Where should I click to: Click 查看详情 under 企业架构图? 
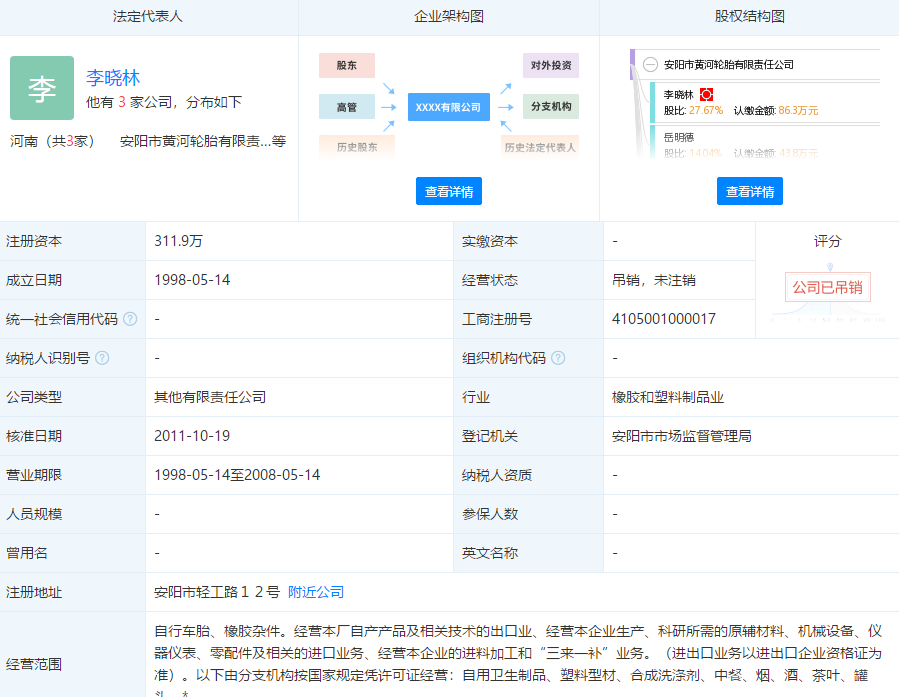[x=448, y=191]
